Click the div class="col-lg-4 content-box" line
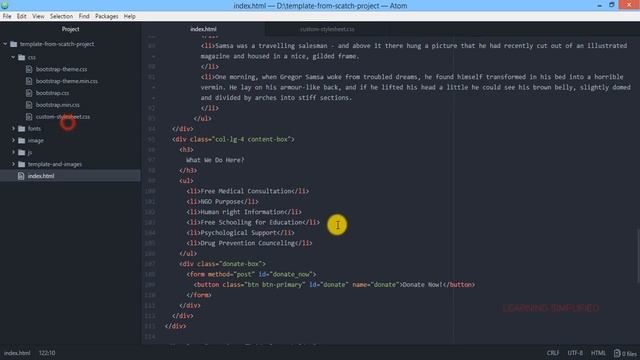This screenshot has width=640, height=360. [x=233, y=139]
